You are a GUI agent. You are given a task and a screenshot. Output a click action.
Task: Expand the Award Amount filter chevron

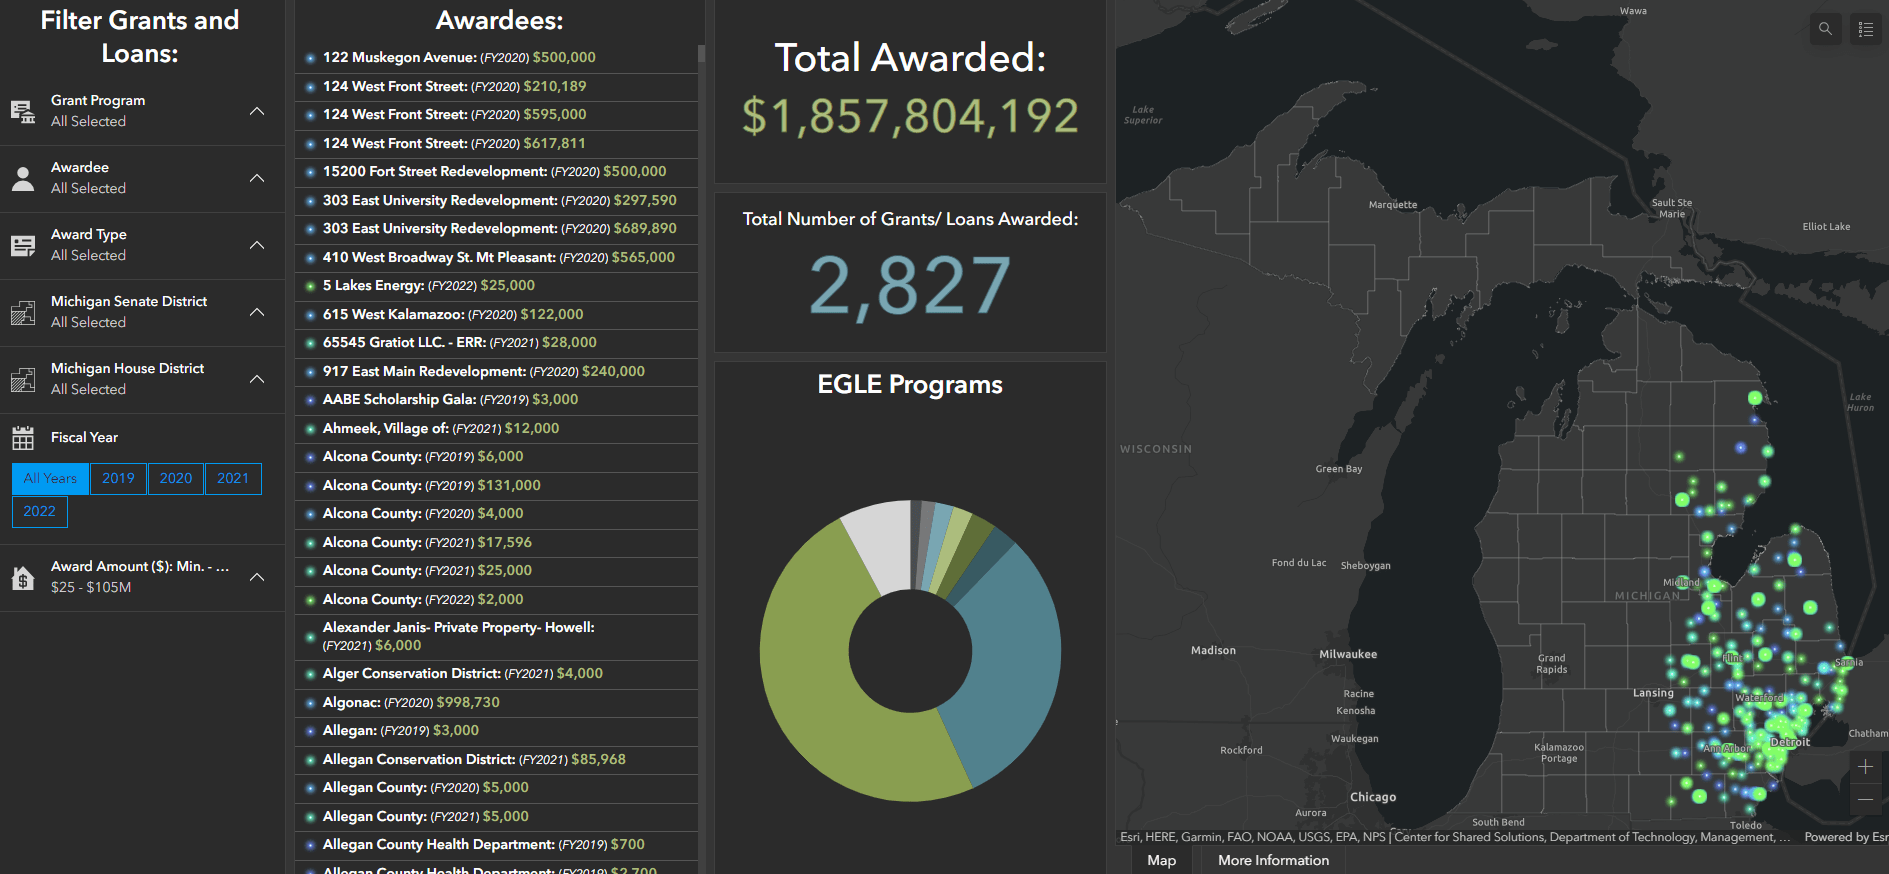pyautogui.click(x=257, y=577)
